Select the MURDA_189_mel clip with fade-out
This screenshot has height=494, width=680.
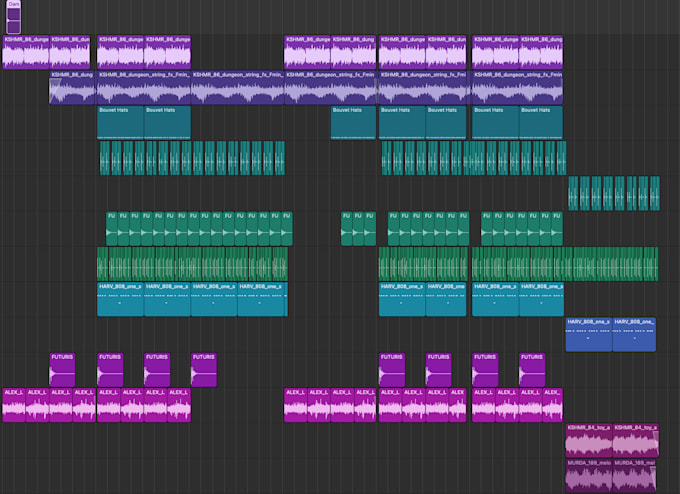click(634, 475)
